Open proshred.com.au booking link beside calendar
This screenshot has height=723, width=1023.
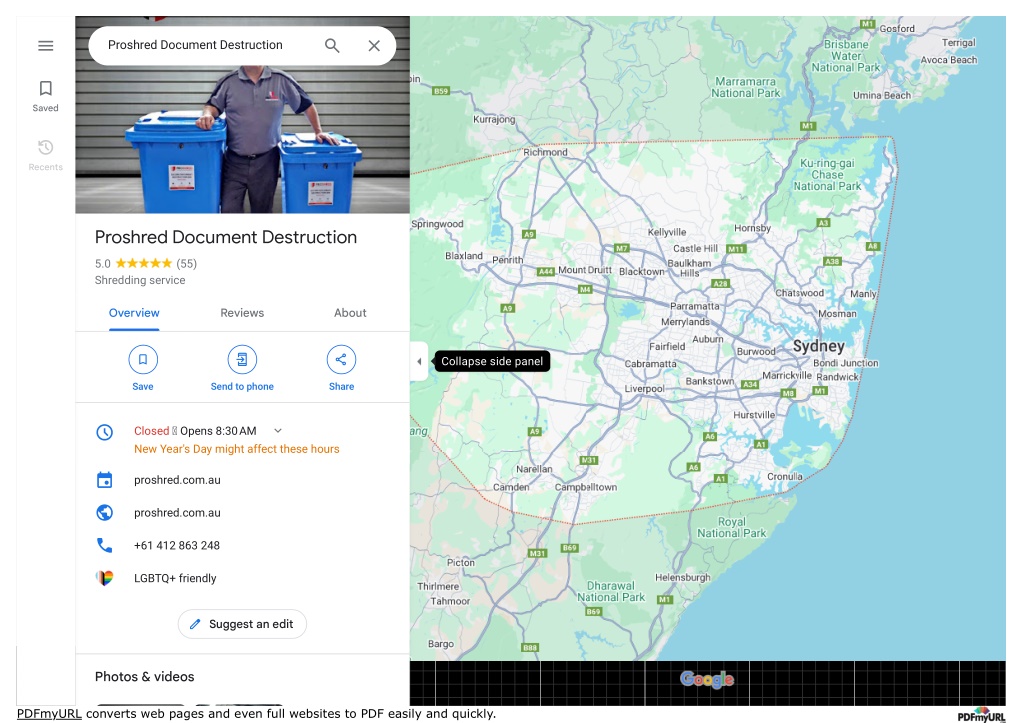pyautogui.click(x=177, y=480)
